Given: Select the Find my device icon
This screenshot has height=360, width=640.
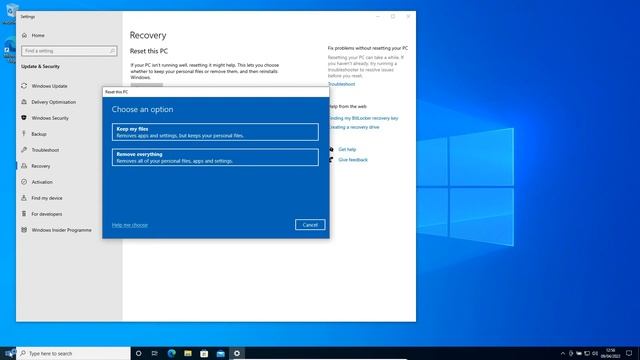Looking at the screenshot, I should pyautogui.click(x=24, y=198).
